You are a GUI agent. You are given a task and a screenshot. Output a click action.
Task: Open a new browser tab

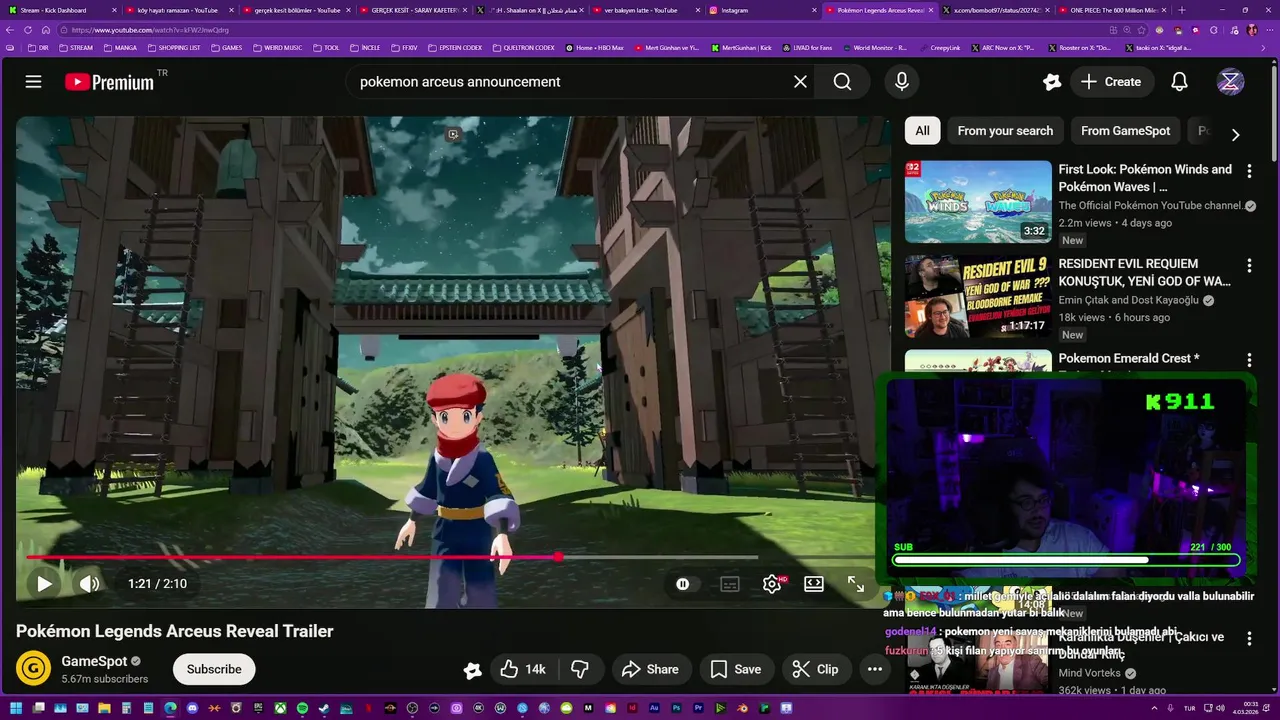pyautogui.click(x=1182, y=10)
